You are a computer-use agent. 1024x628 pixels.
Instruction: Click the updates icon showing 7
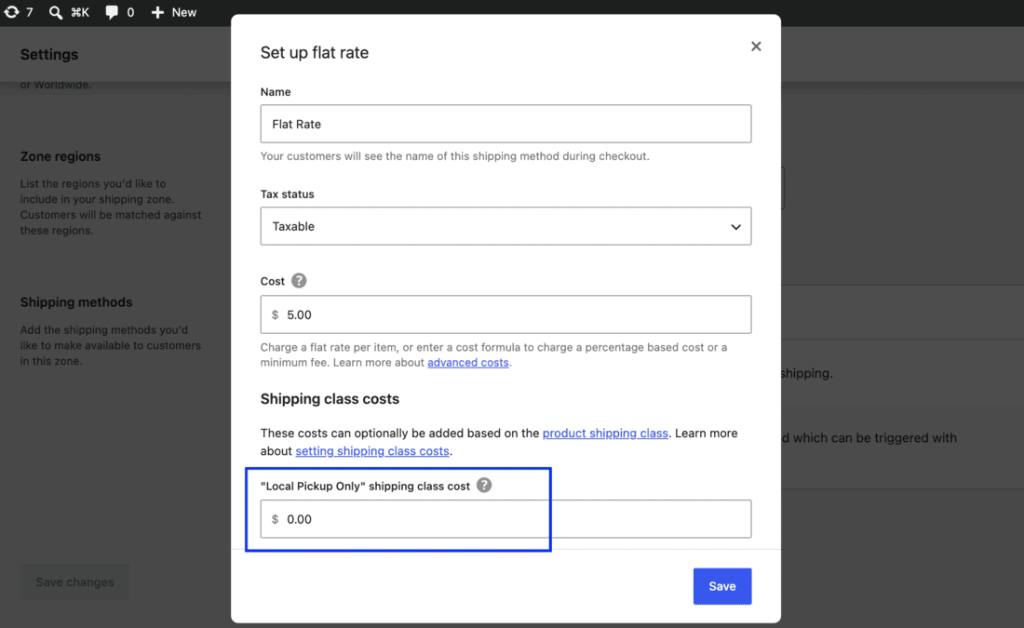pos(18,12)
